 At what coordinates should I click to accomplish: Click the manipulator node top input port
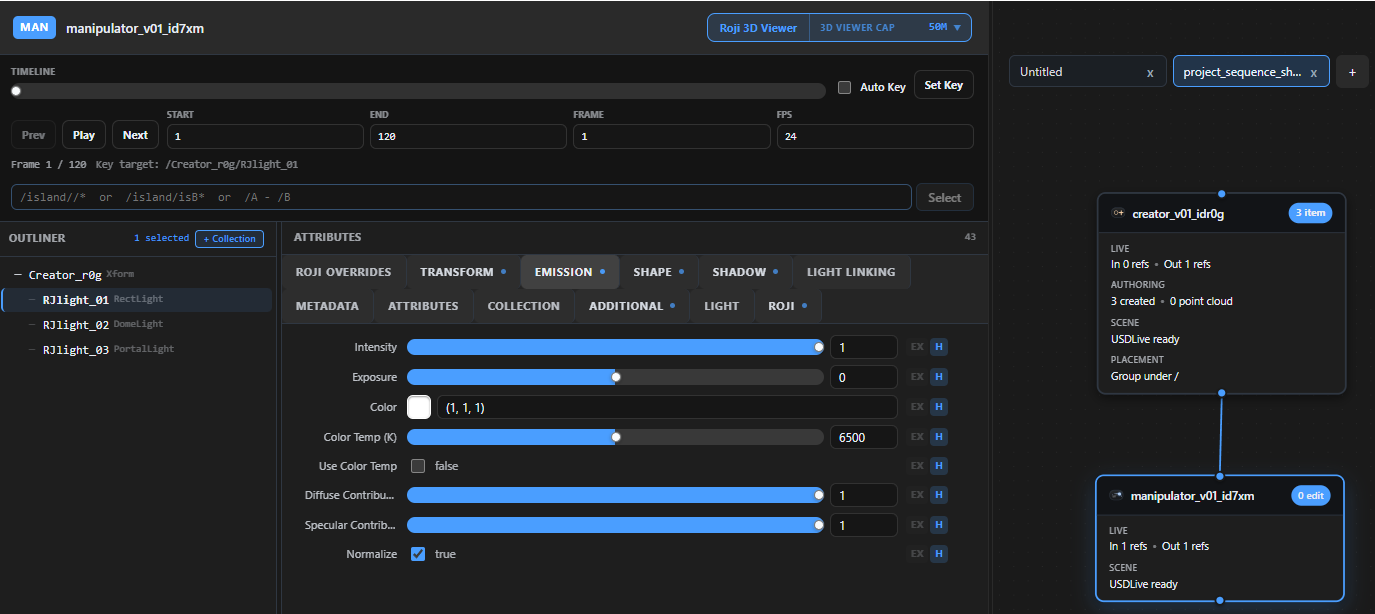point(1220,476)
